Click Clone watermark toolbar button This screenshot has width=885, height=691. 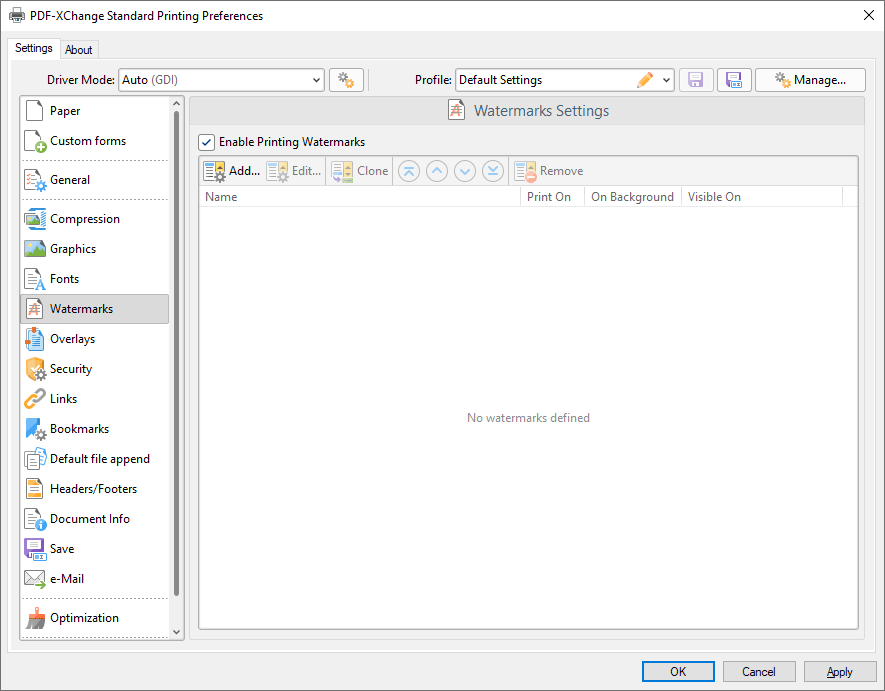360,171
